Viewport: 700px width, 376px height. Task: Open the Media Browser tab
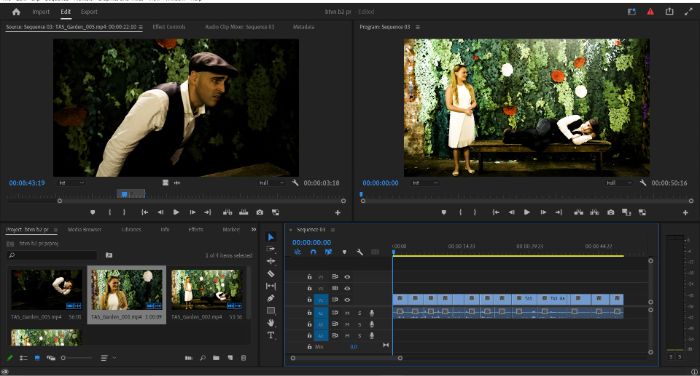point(85,230)
